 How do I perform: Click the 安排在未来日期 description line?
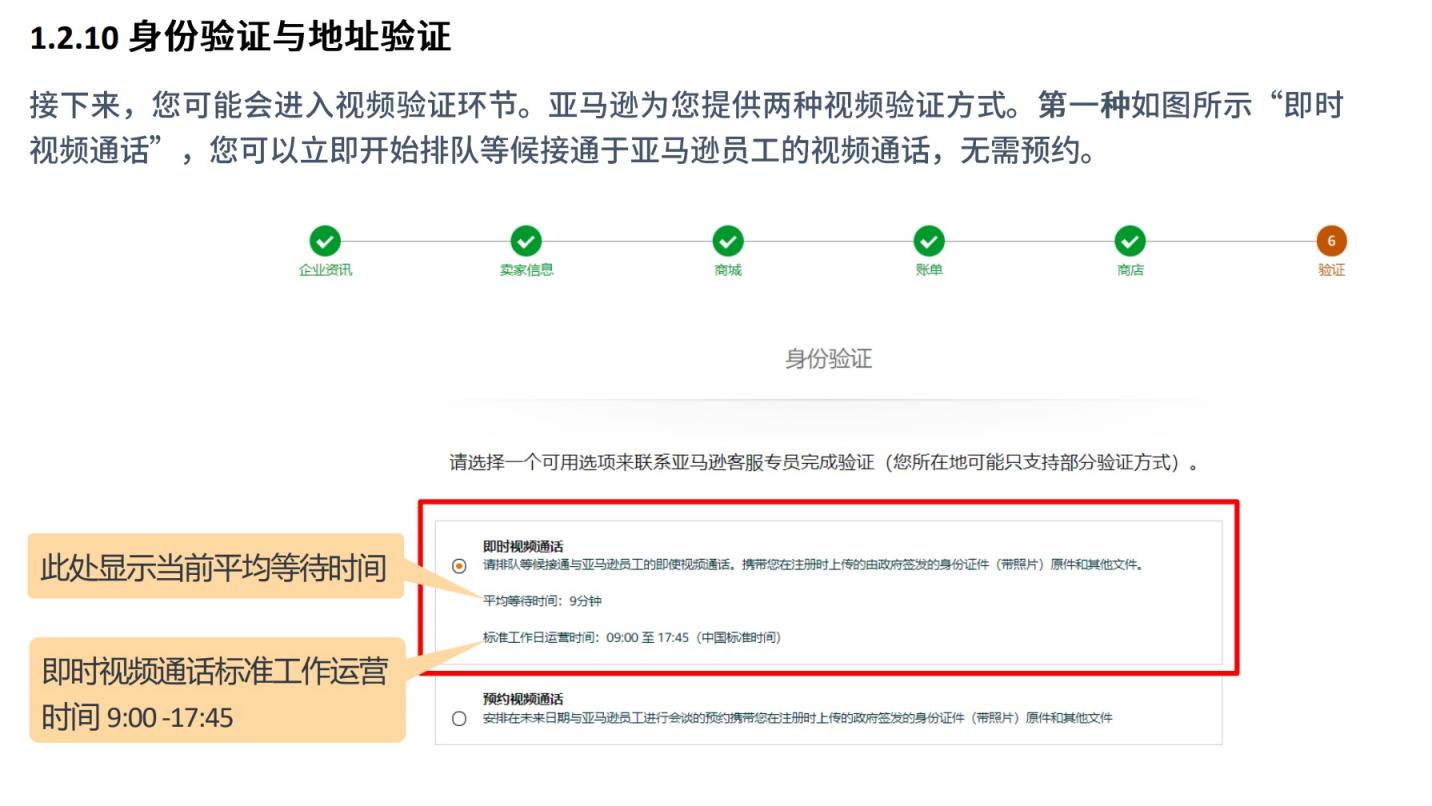pos(797,718)
